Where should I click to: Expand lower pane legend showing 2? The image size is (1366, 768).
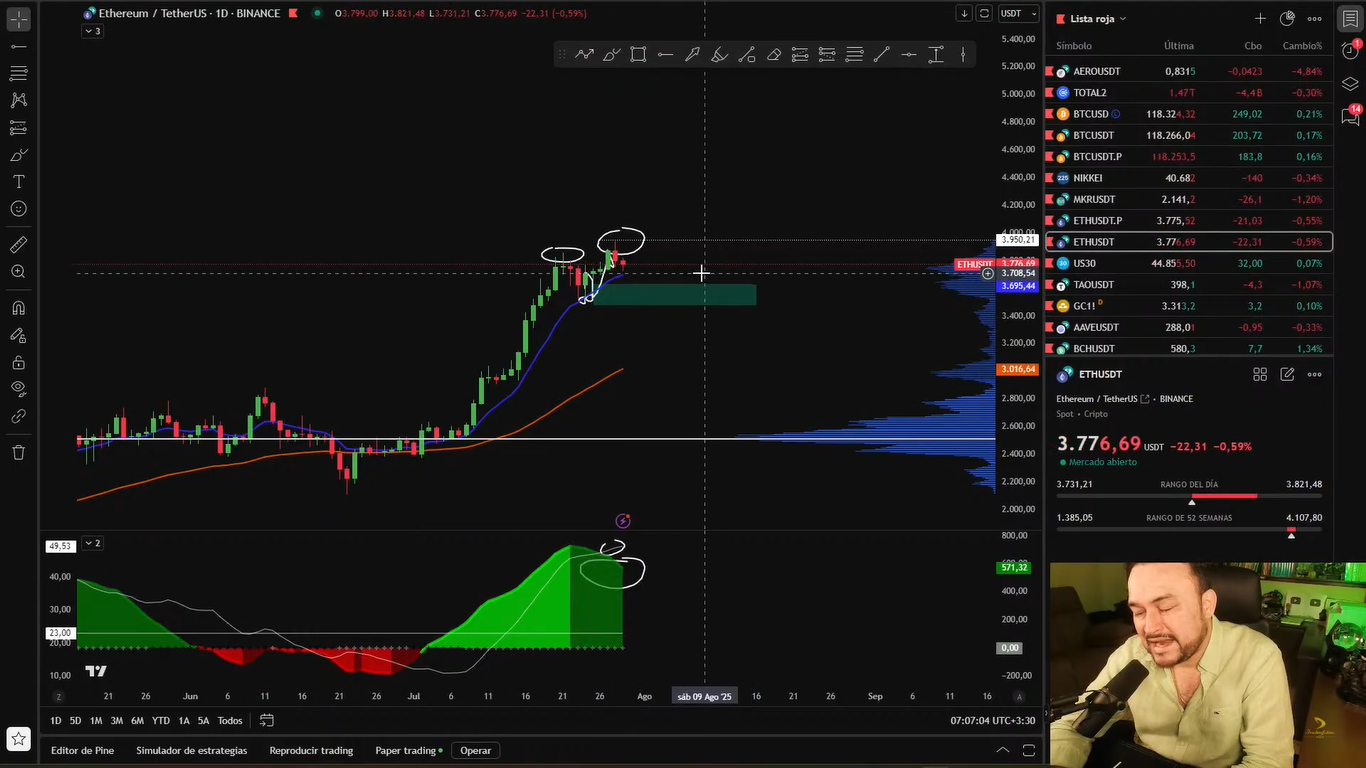tap(91, 543)
